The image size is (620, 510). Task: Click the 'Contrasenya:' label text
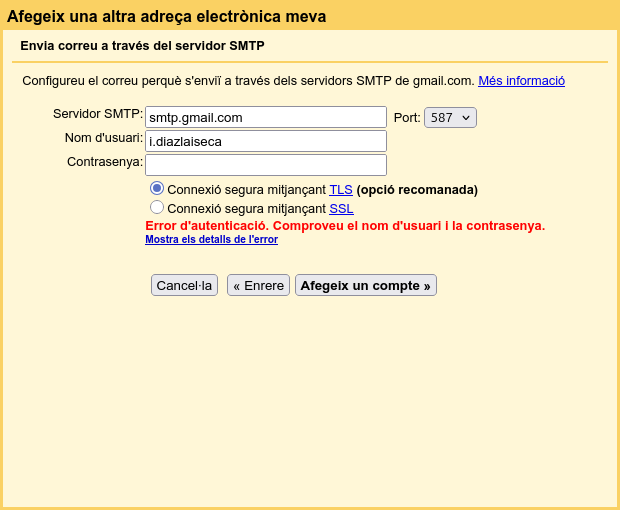pos(105,162)
